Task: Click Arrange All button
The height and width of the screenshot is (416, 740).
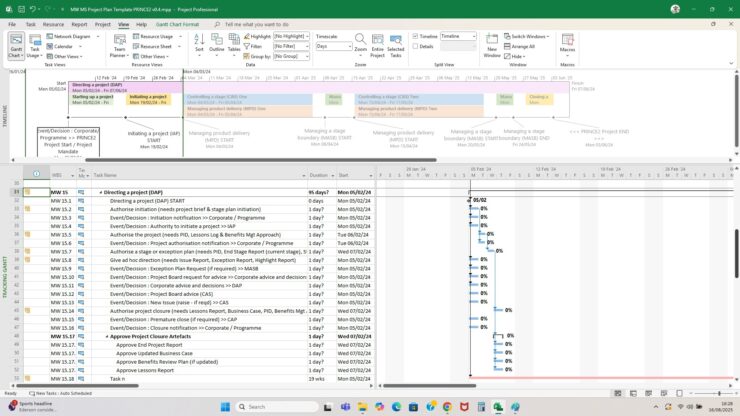Action: point(522,46)
